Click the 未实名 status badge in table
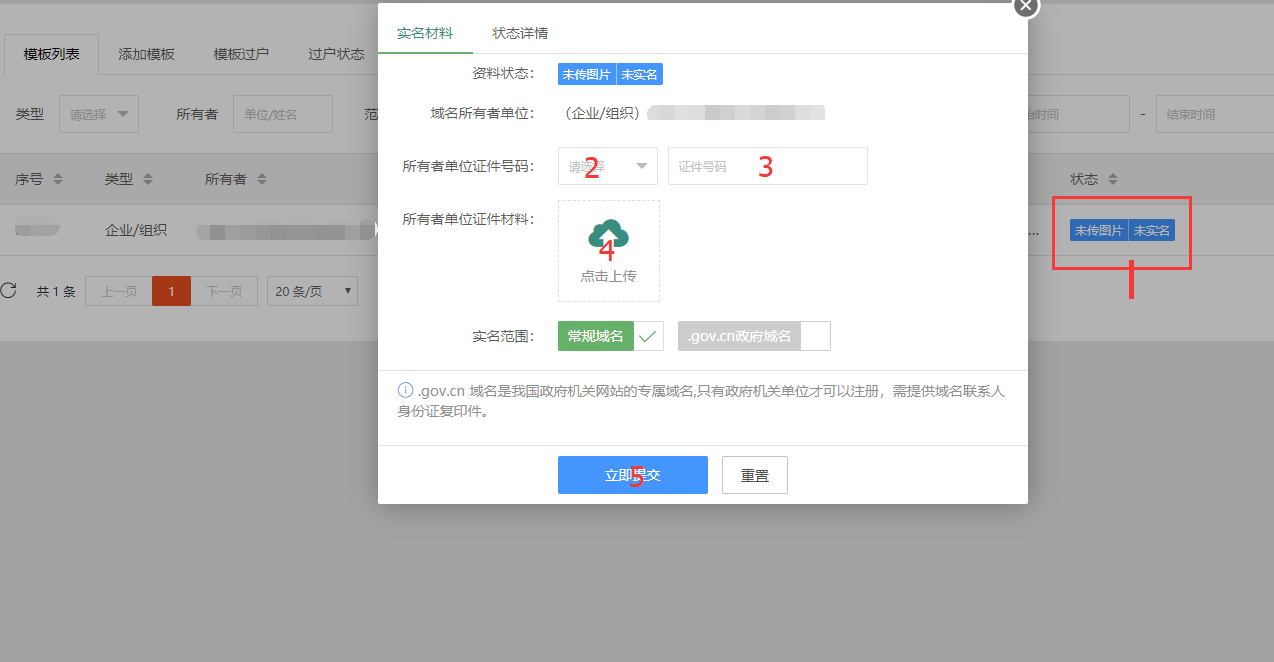The height and width of the screenshot is (662, 1274). click(x=1151, y=230)
